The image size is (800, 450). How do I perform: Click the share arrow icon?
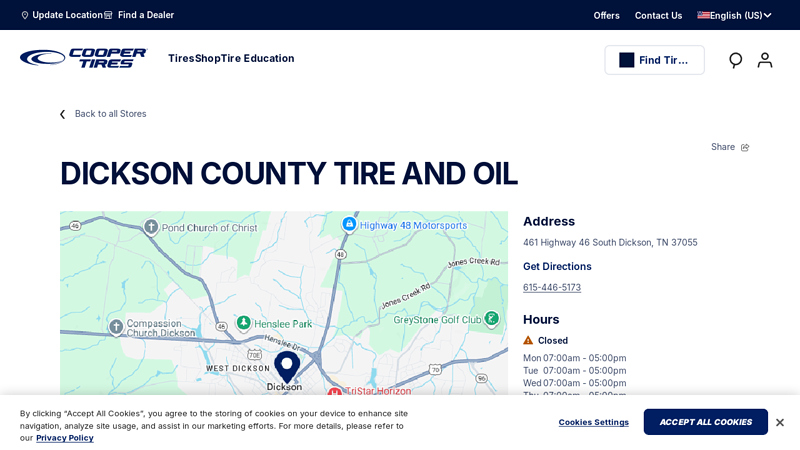pyautogui.click(x=745, y=147)
